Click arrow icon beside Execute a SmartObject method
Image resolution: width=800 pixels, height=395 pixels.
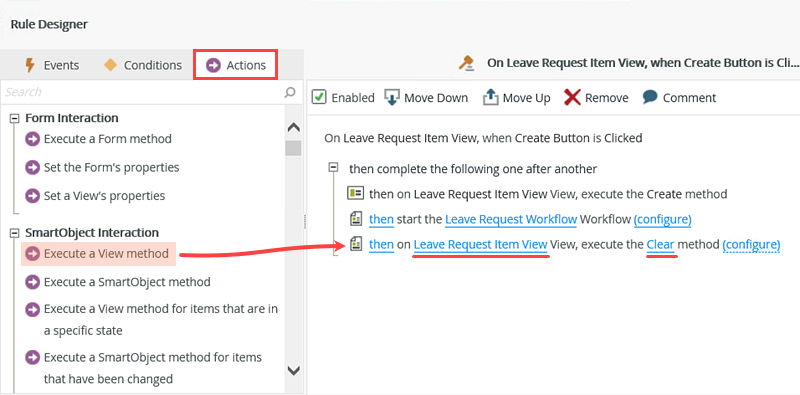pos(33,282)
